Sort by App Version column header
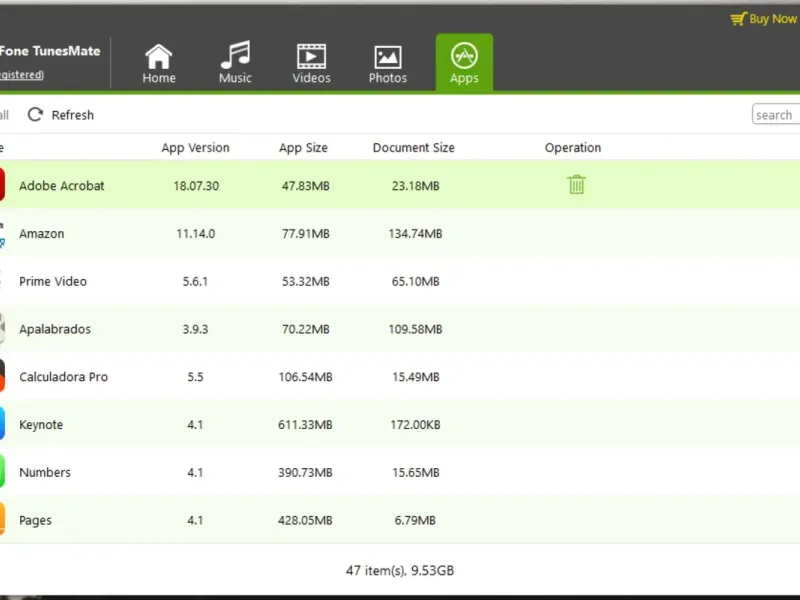This screenshot has height=600, width=800. click(x=195, y=147)
